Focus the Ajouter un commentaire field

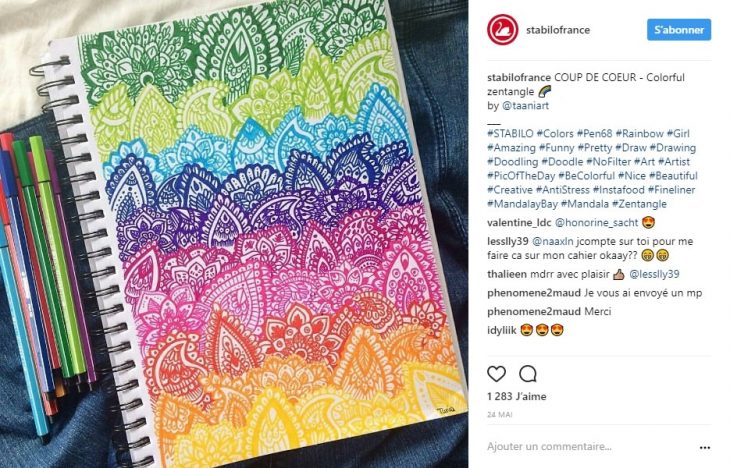coord(589,447)
